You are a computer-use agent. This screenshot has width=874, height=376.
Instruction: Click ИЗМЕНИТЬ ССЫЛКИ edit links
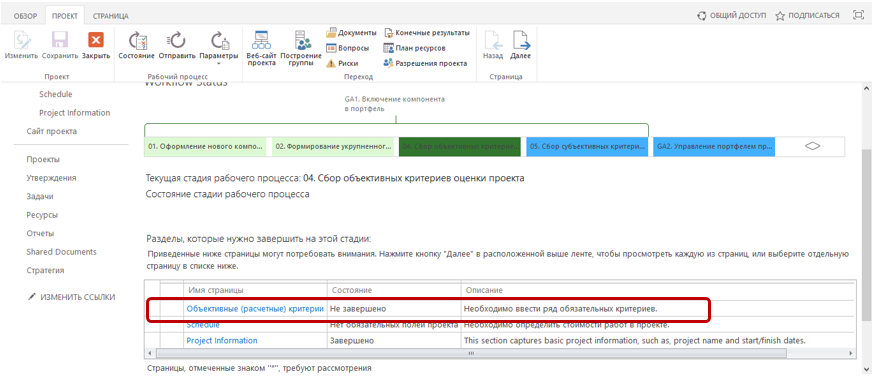click(x=71, y=297)
